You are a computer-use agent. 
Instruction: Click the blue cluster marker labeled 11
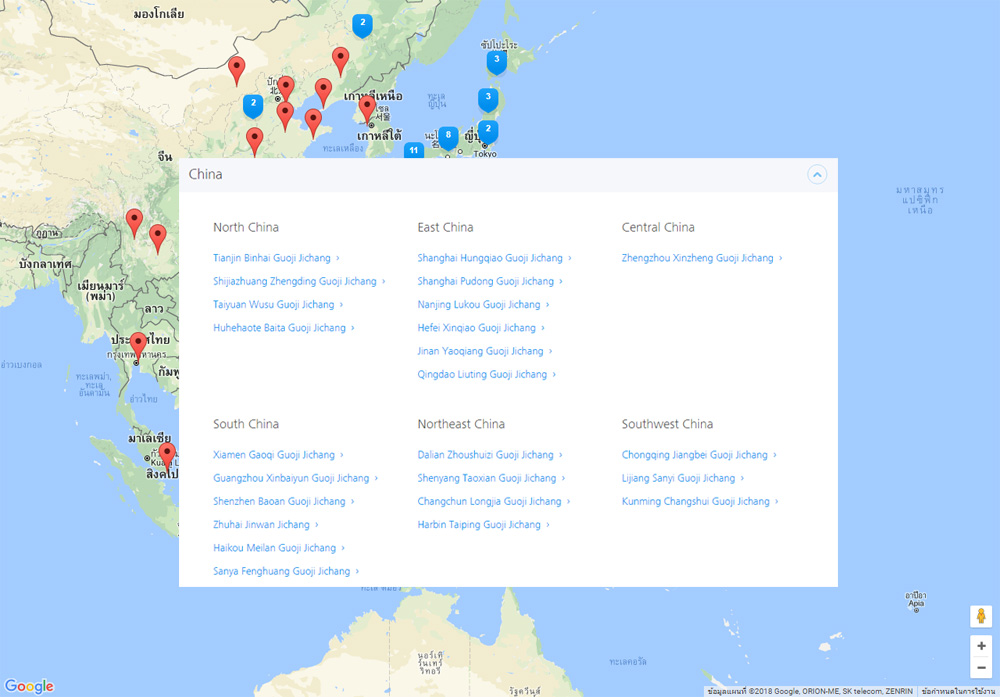click(413, 150)
